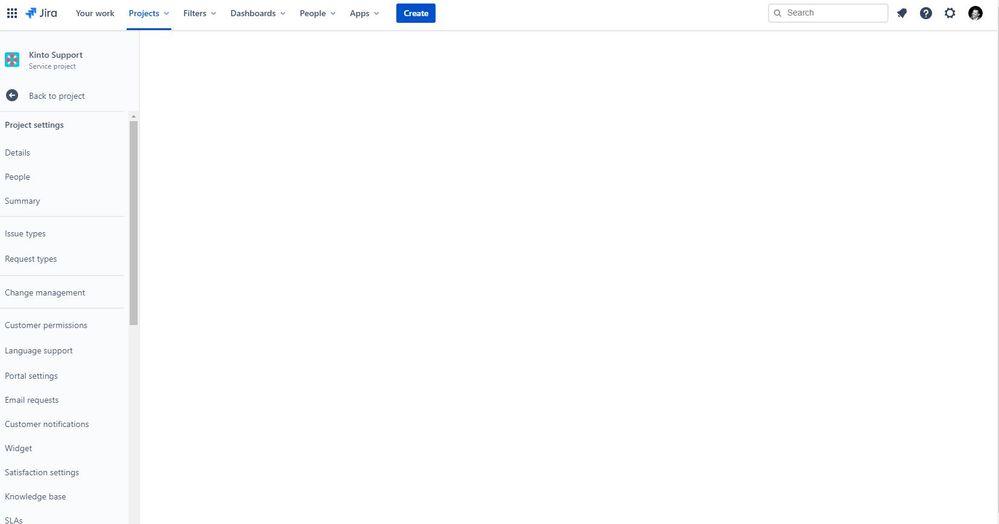This screenshot has height=524, width=999.
Task: Open Knowledge base settings
Action: 35,497
